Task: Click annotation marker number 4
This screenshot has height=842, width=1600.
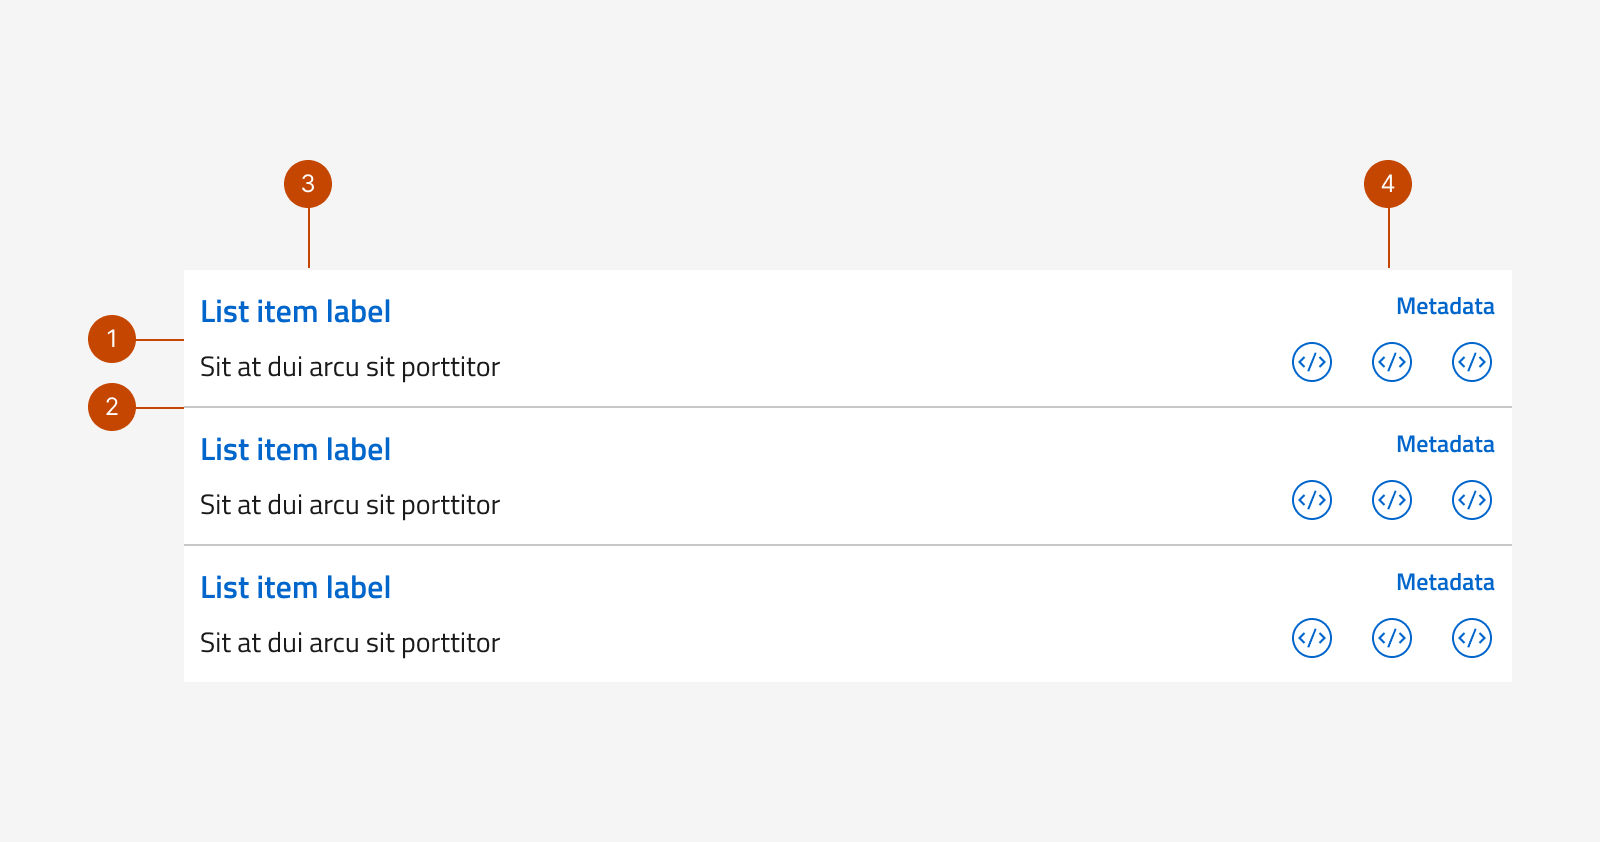Action: pyautogui.click(x=1388, y=184)
